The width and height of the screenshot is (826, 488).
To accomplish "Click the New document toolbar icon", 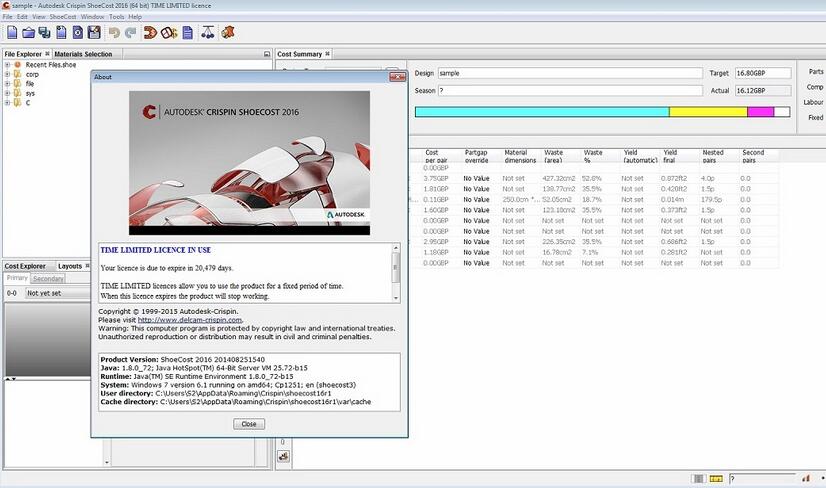I will [x=12, y=33].
